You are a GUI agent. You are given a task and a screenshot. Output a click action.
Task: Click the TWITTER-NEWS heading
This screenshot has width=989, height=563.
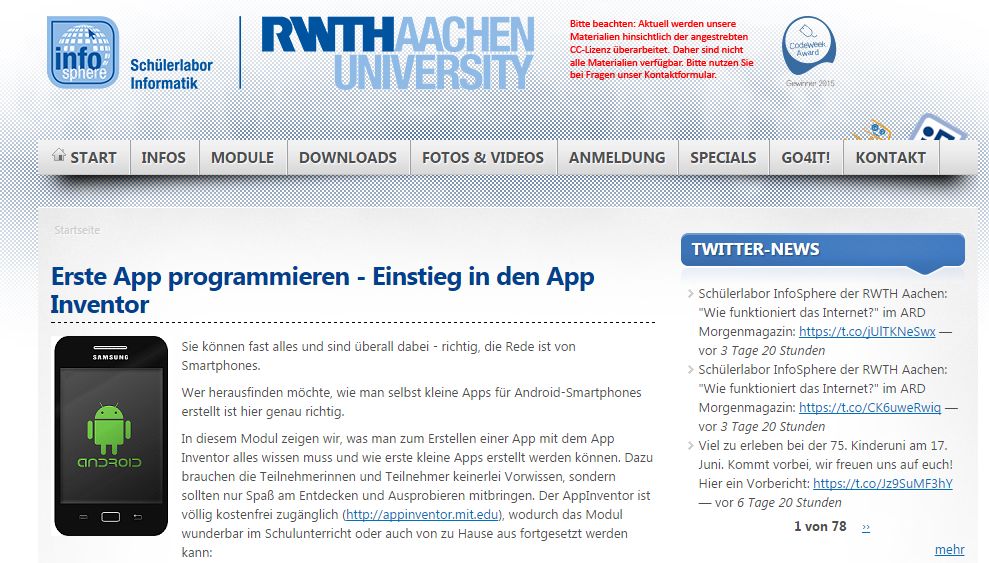click(755, 249)
